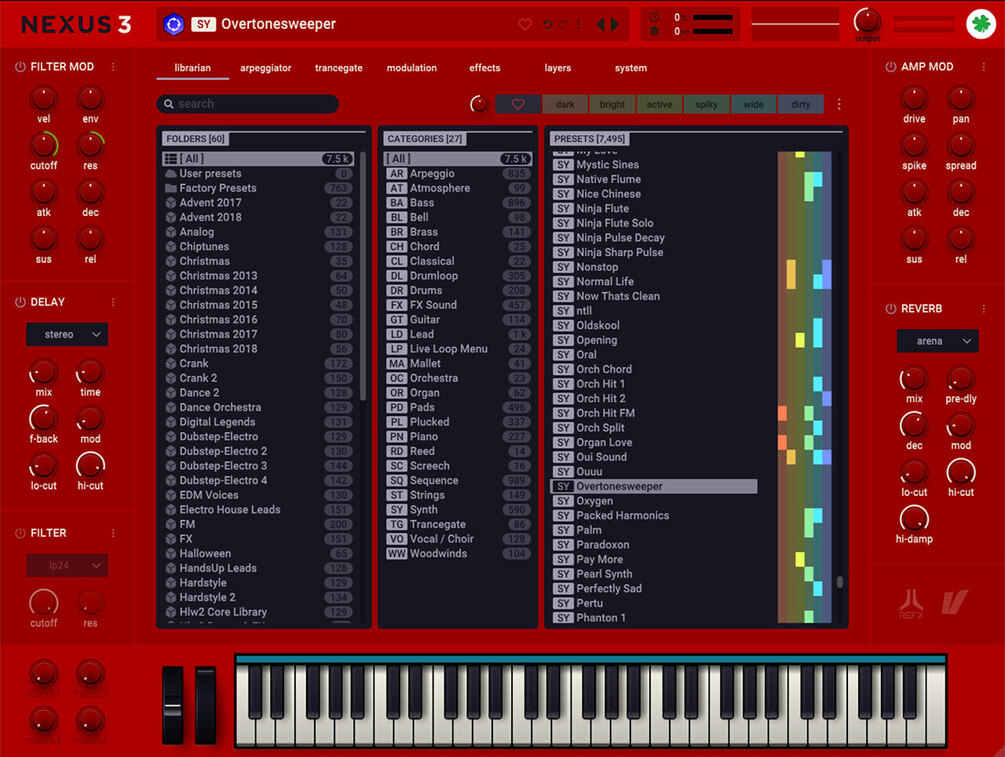Switch to the arpeggiator tab
This screenshot has width=1005, height=757.
click(x=265, y=68)
